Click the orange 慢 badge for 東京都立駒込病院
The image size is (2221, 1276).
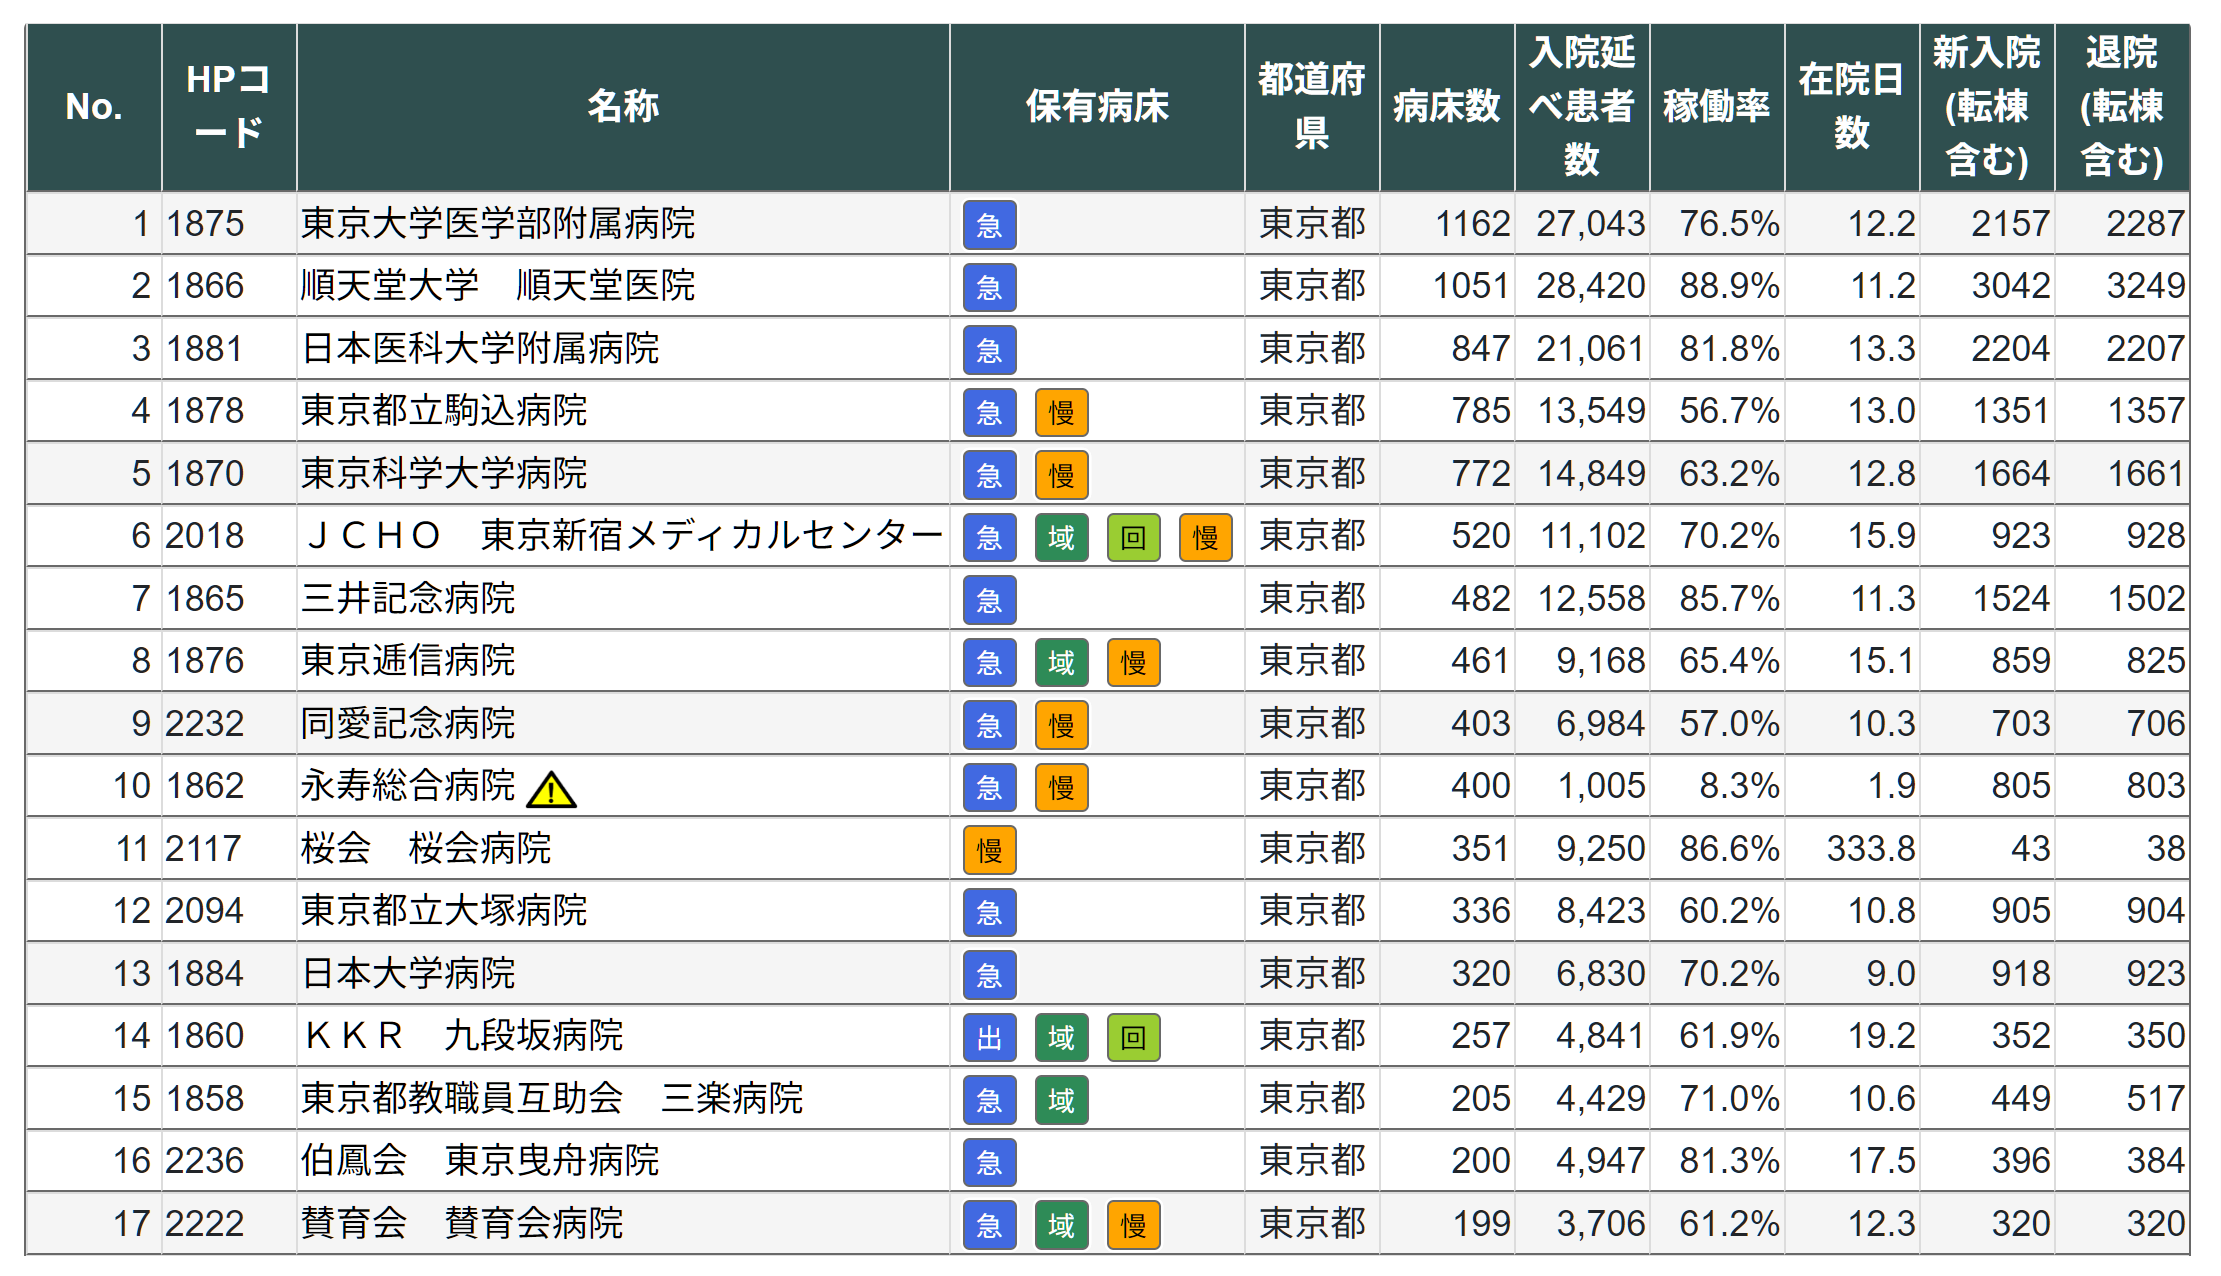pyautogui.click(x=1061, y=413)
